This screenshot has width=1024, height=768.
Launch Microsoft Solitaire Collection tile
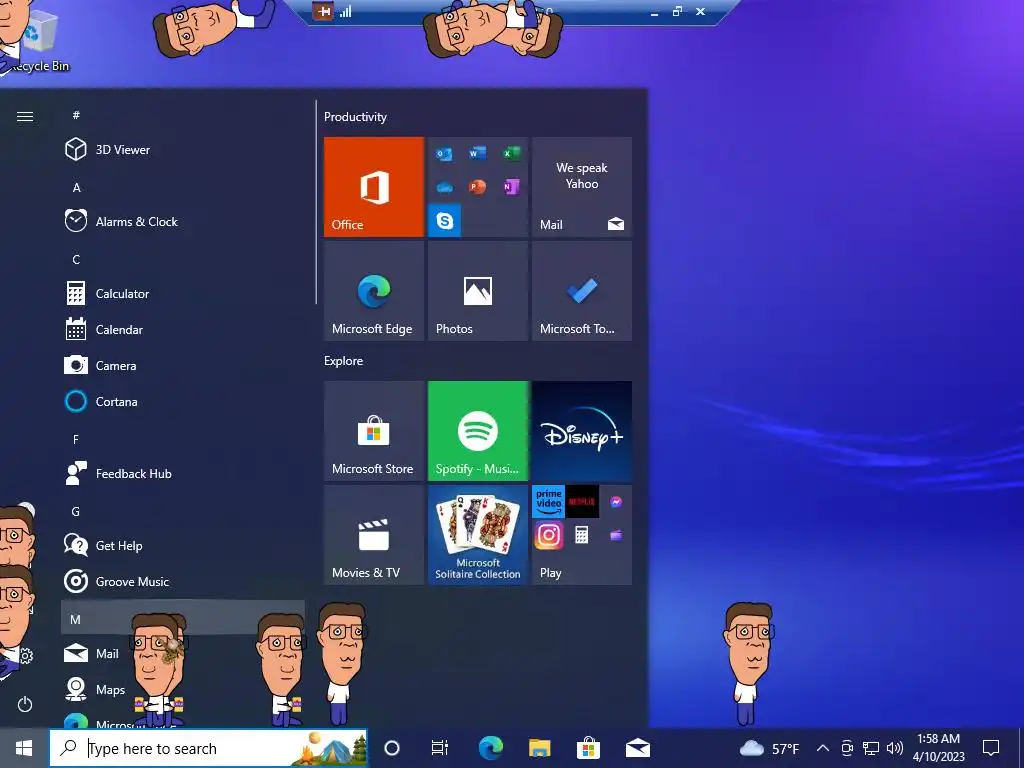(x=478, y=535)
